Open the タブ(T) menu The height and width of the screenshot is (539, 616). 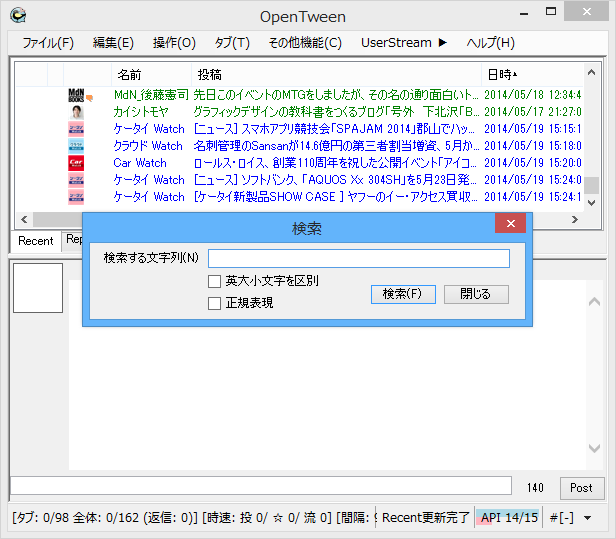point(232,42)
